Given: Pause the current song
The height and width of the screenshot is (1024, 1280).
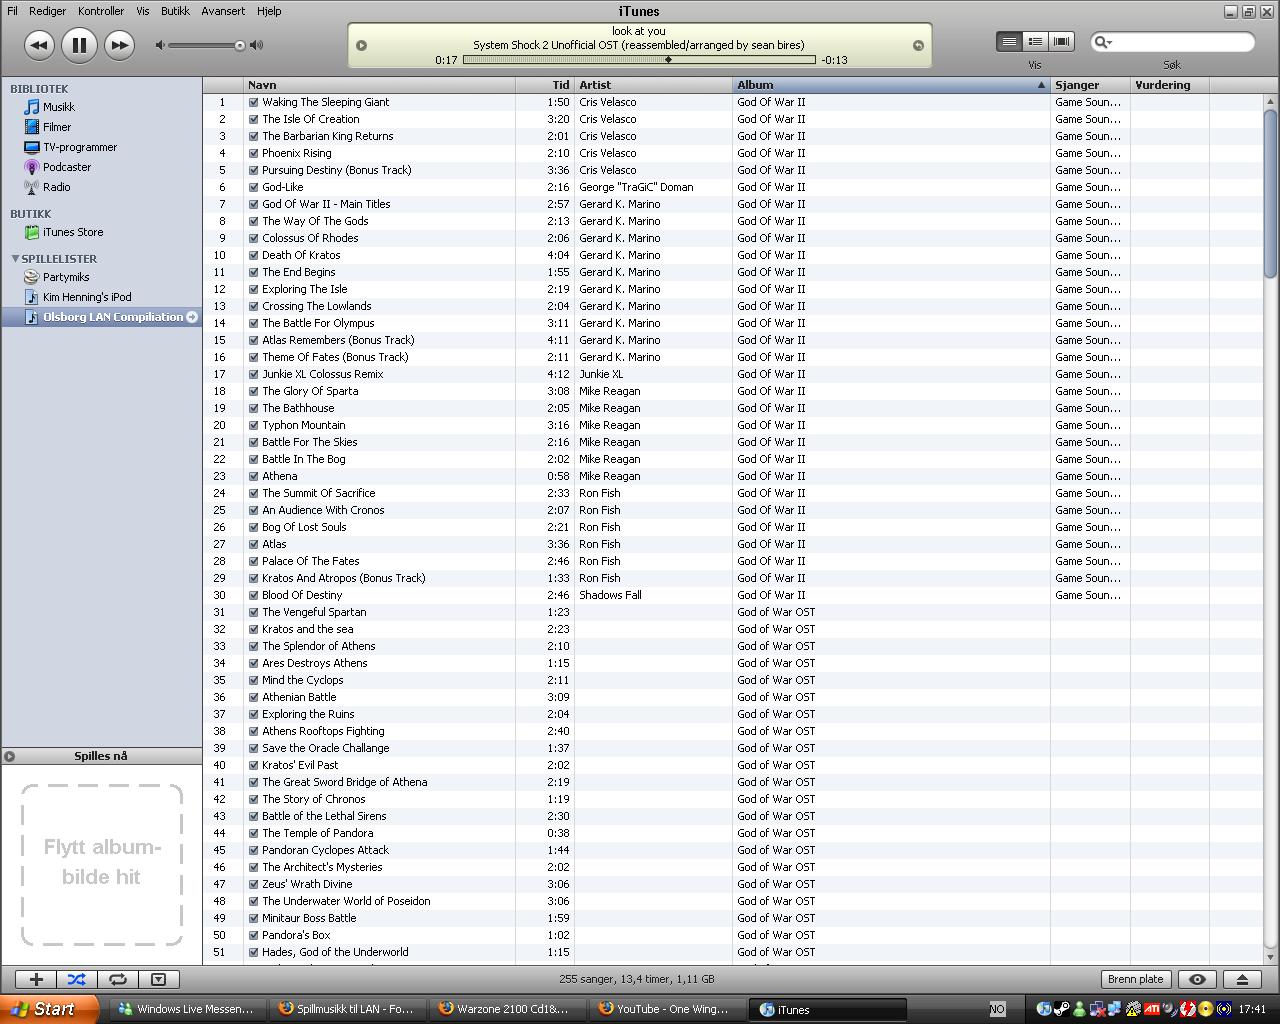Looking at the screenshot, I should (x=79, y=45).
